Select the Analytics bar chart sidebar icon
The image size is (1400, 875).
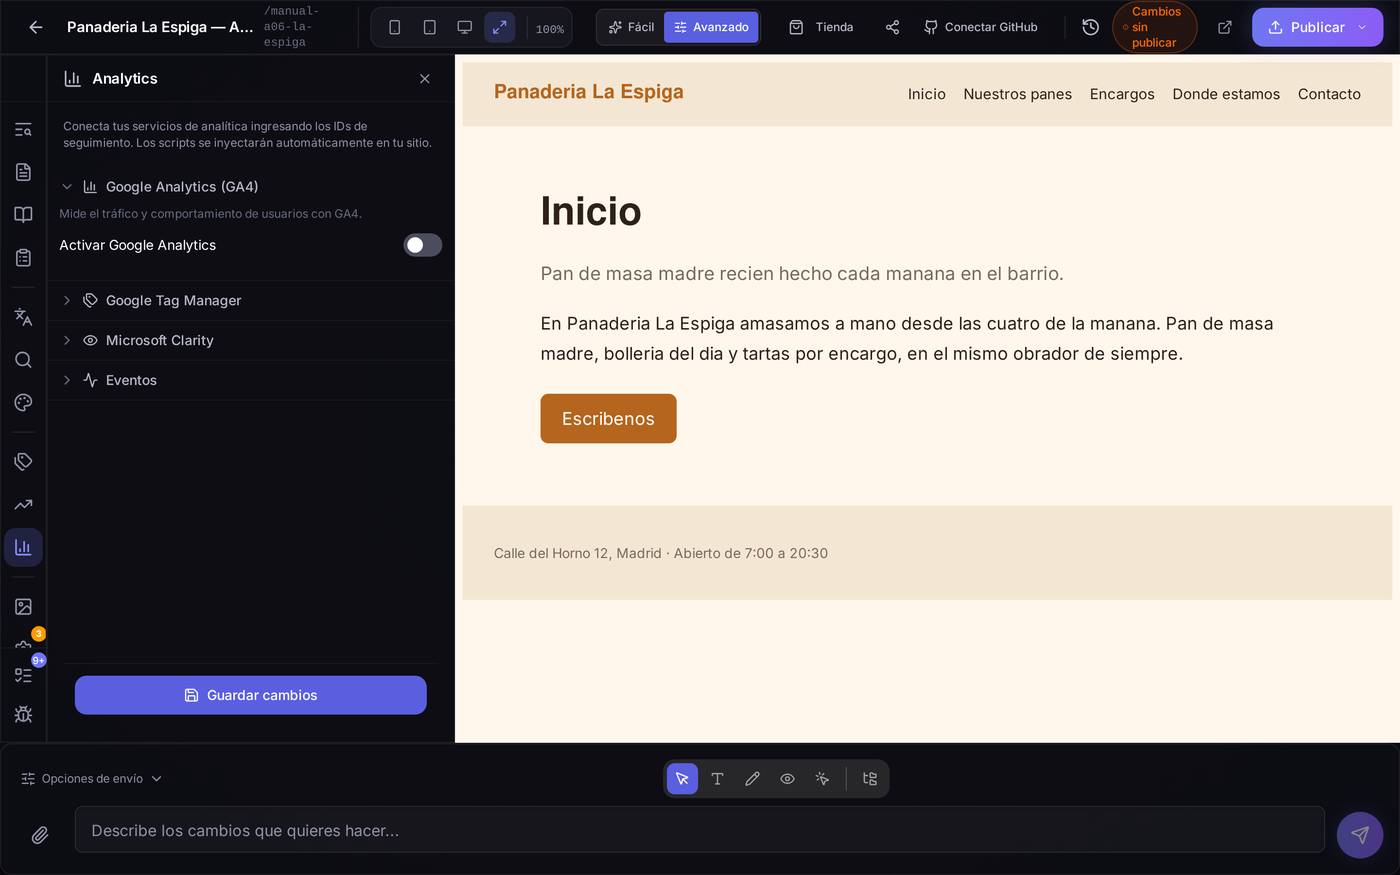pyautogui.click(x=23, y=547)
